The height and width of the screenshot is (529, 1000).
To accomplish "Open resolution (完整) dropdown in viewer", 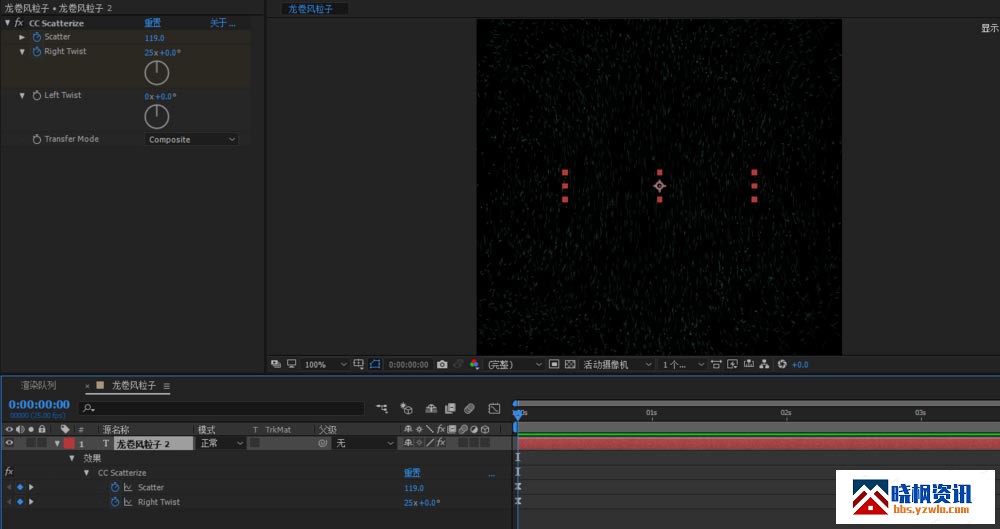I will [x=514, y=364].
